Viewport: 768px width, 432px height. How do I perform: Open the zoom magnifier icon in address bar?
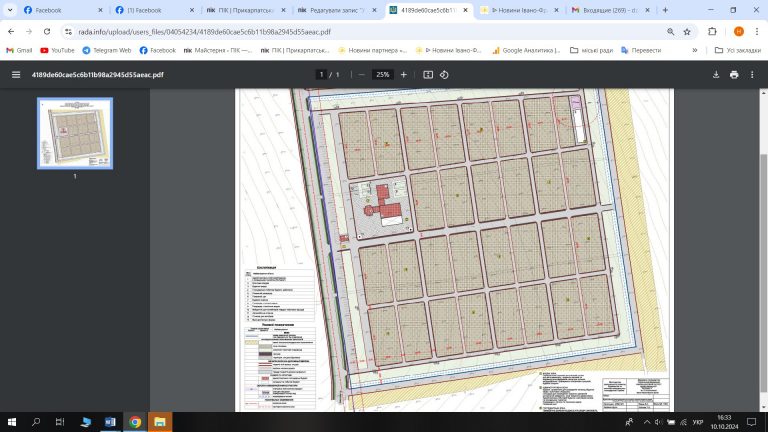click(671, 31)
